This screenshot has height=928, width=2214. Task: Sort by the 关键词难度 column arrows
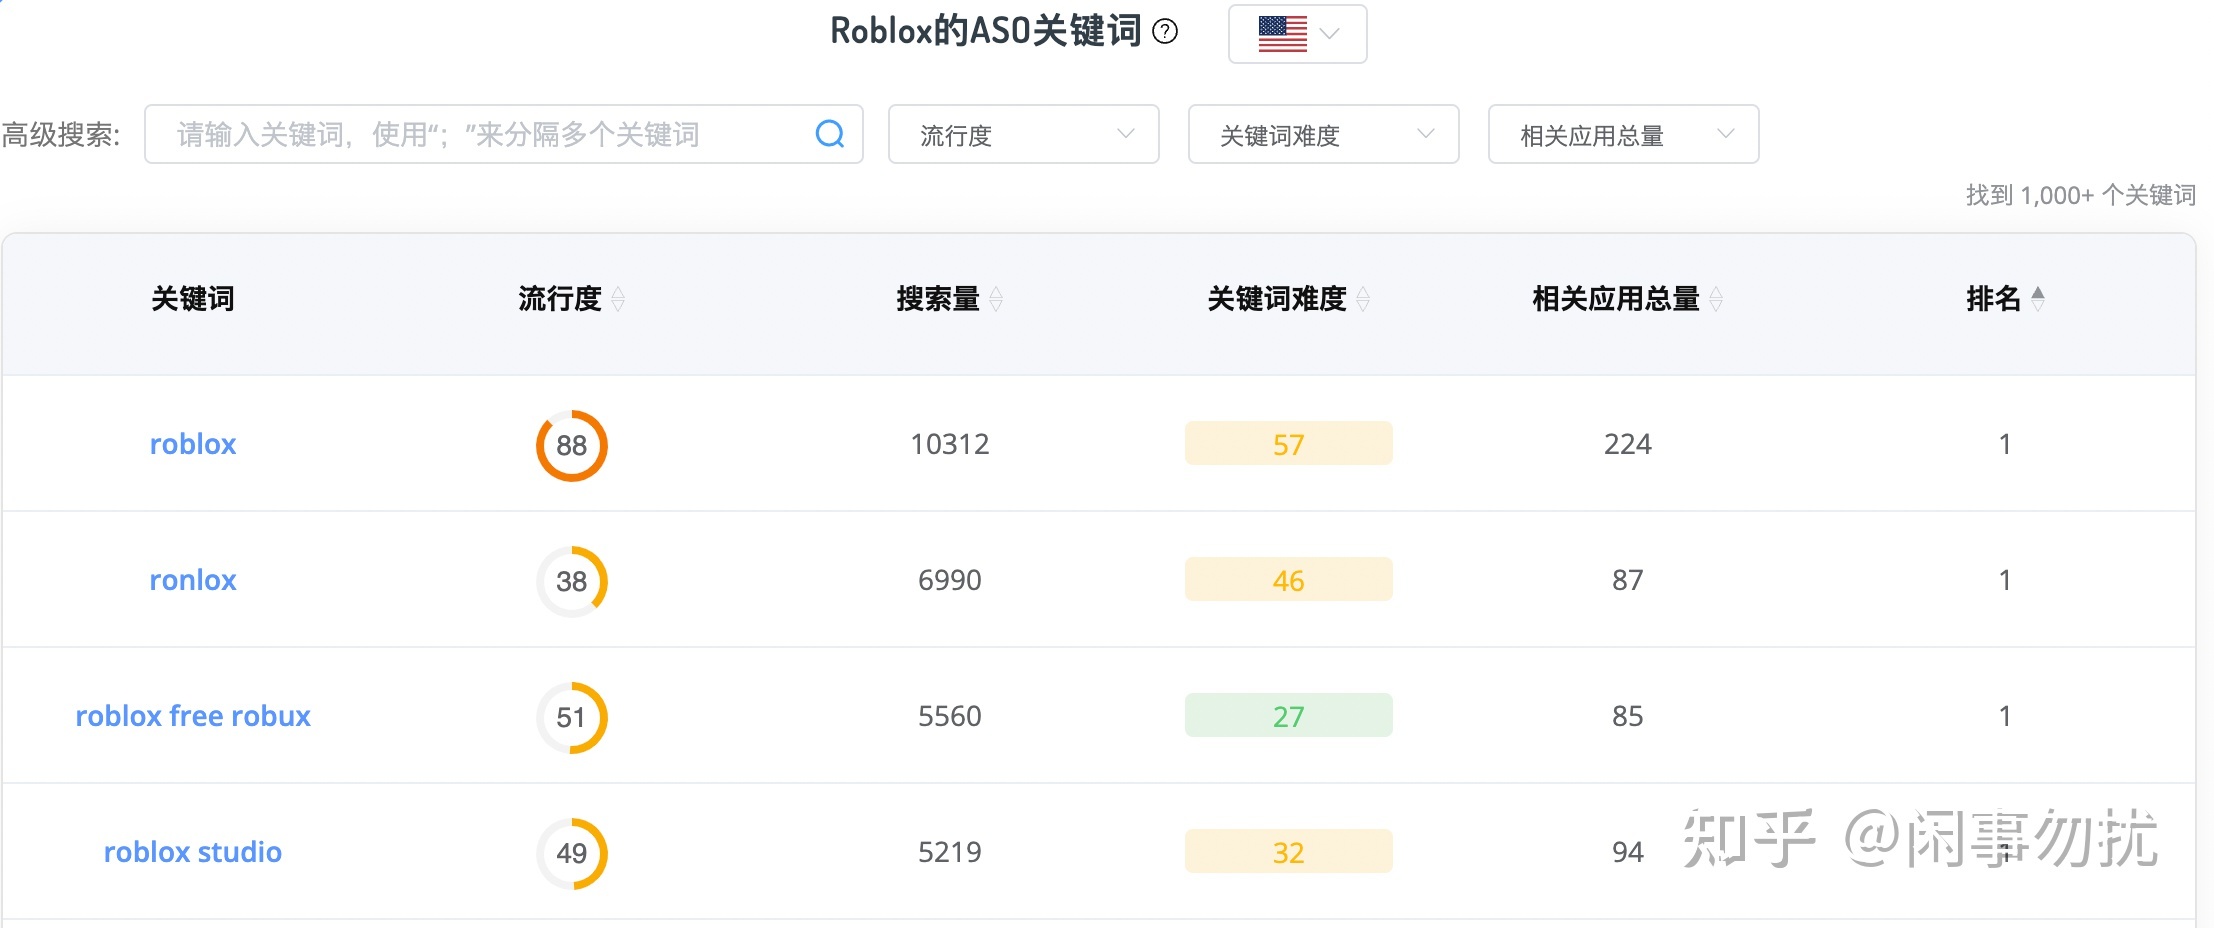click(x=1363, y=299)
